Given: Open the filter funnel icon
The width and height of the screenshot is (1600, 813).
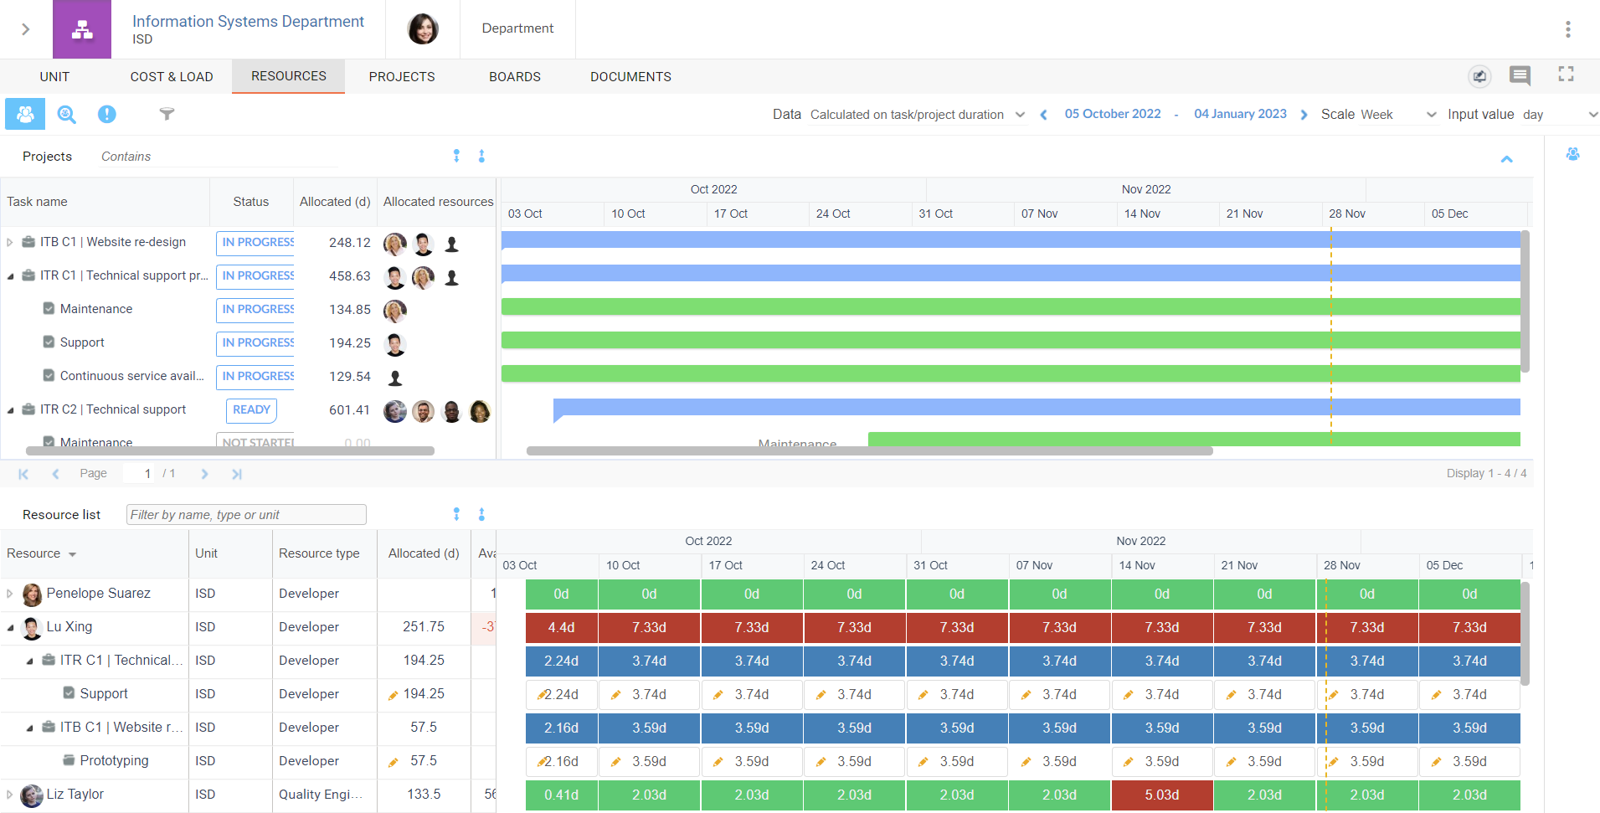Looking at the screenshot, I should pyautogui.click(x=167, y=114).
